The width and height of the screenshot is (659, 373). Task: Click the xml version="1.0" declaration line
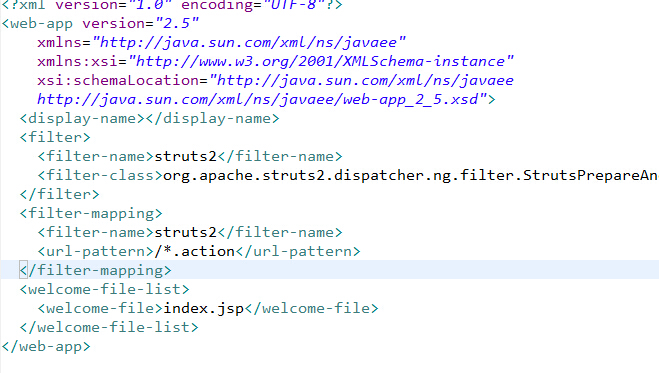coord(172,5)
